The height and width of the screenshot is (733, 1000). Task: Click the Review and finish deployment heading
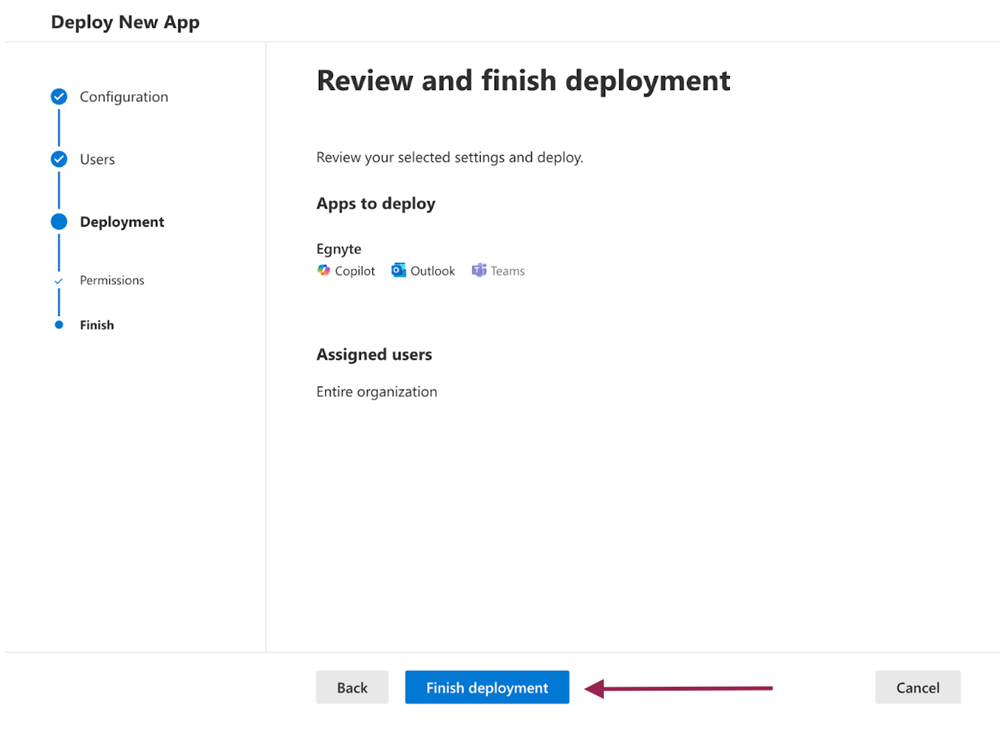(523, 80)
